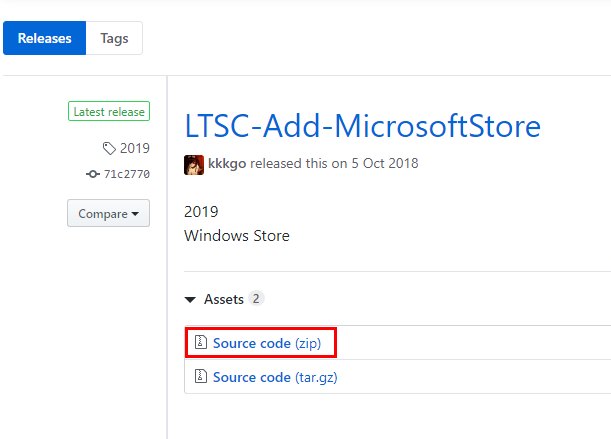This screenshot has height=439, width=611.
Task: Click the file icon for Source code (tar.gz)
Action: pyautogui.click(x=201, y=376)
